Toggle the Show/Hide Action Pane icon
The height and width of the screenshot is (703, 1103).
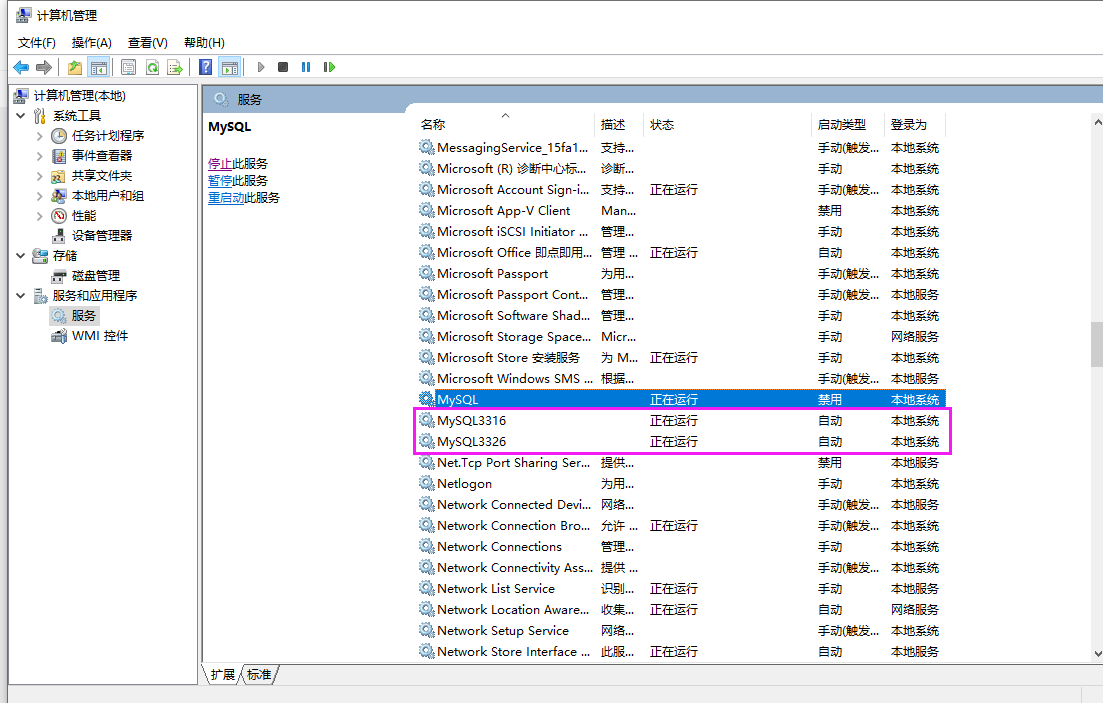click(x=229, y=68)
